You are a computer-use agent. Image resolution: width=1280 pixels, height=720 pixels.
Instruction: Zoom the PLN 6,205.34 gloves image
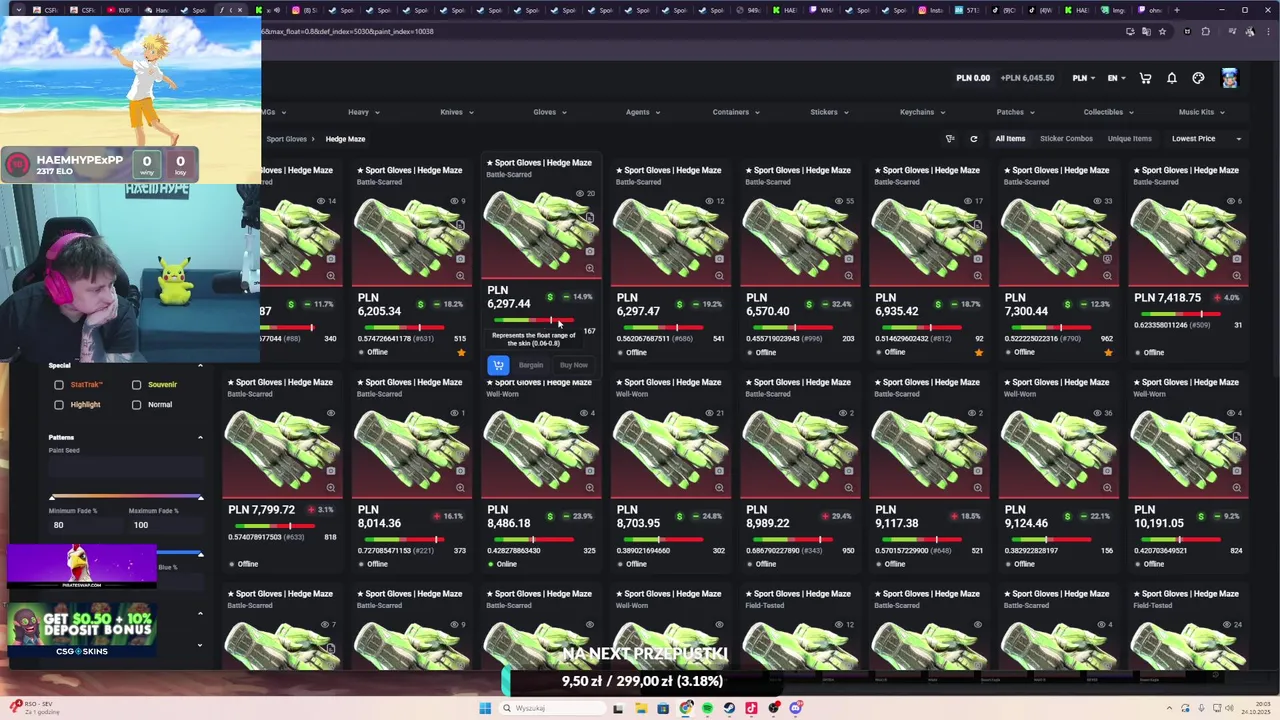pyautogui.click(x=460, y=276)
